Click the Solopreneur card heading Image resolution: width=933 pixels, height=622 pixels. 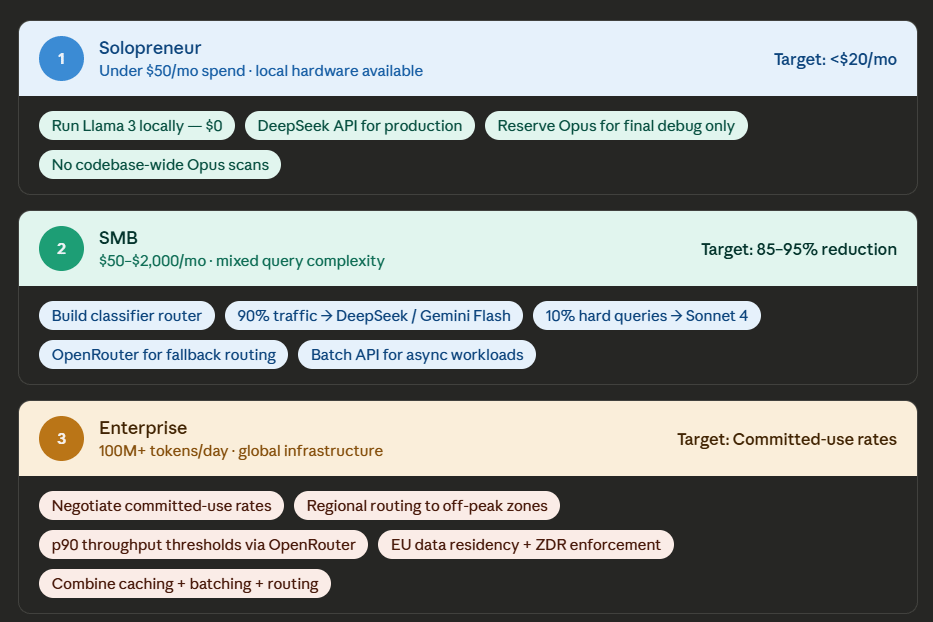click(x=150, y=48)
